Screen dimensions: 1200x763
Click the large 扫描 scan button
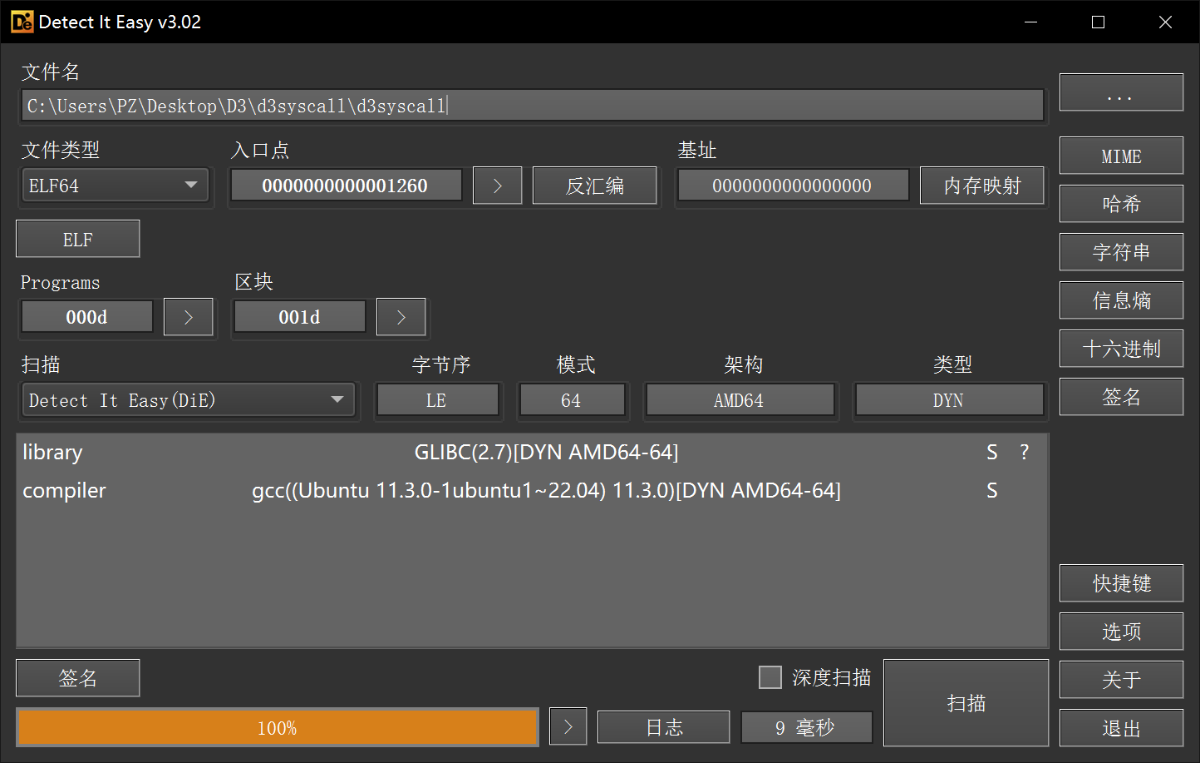point(966,703)
